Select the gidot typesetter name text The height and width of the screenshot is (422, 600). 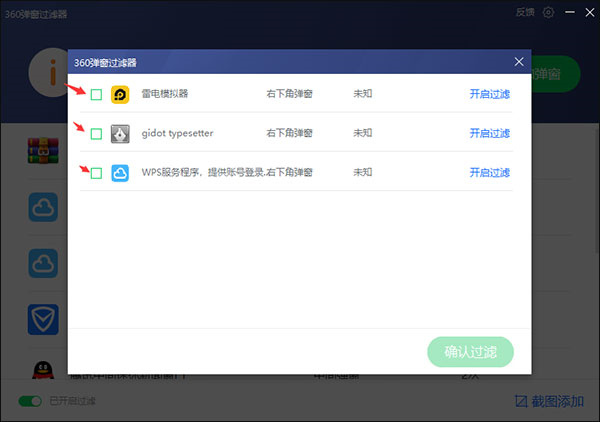[x=178, y=134]
